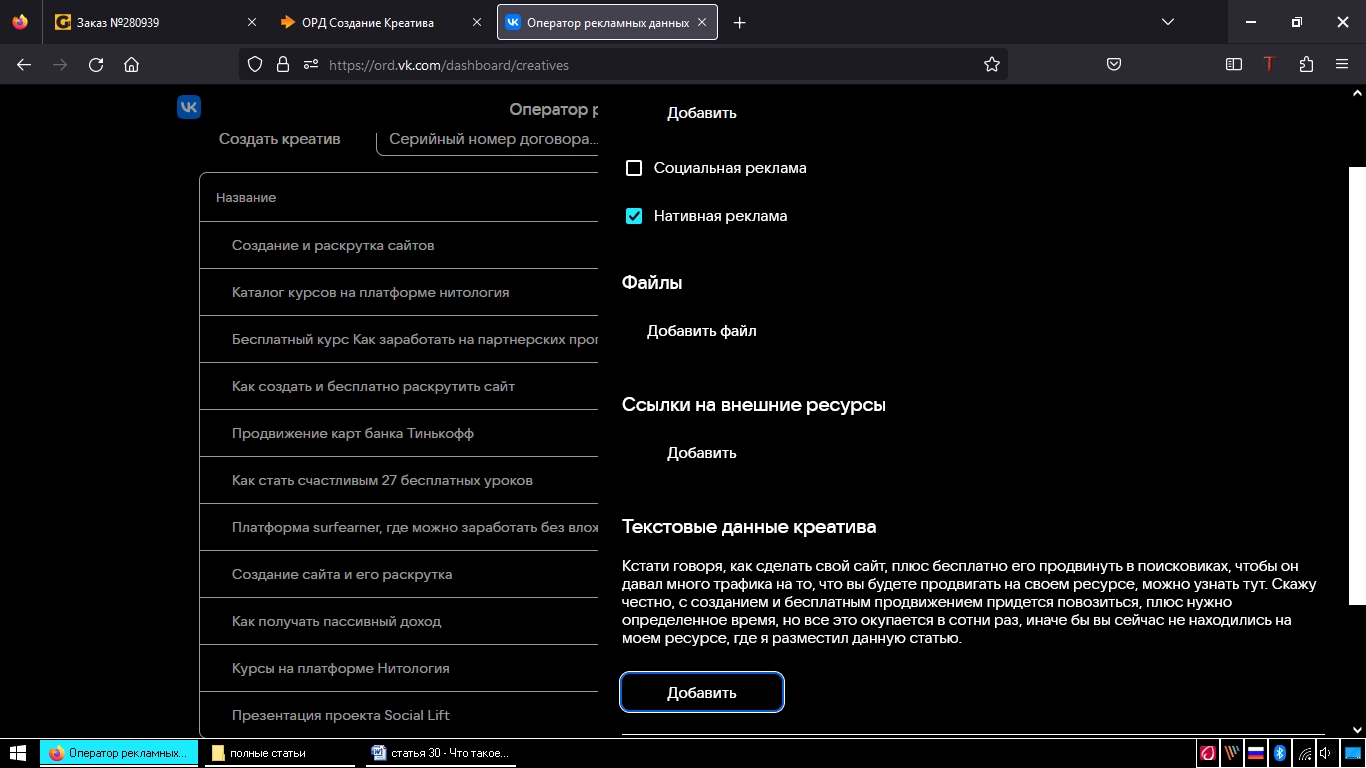Click the red swirl tray icon
The height and width of the screenshot is (768, 1366).
click(1208, 753)
